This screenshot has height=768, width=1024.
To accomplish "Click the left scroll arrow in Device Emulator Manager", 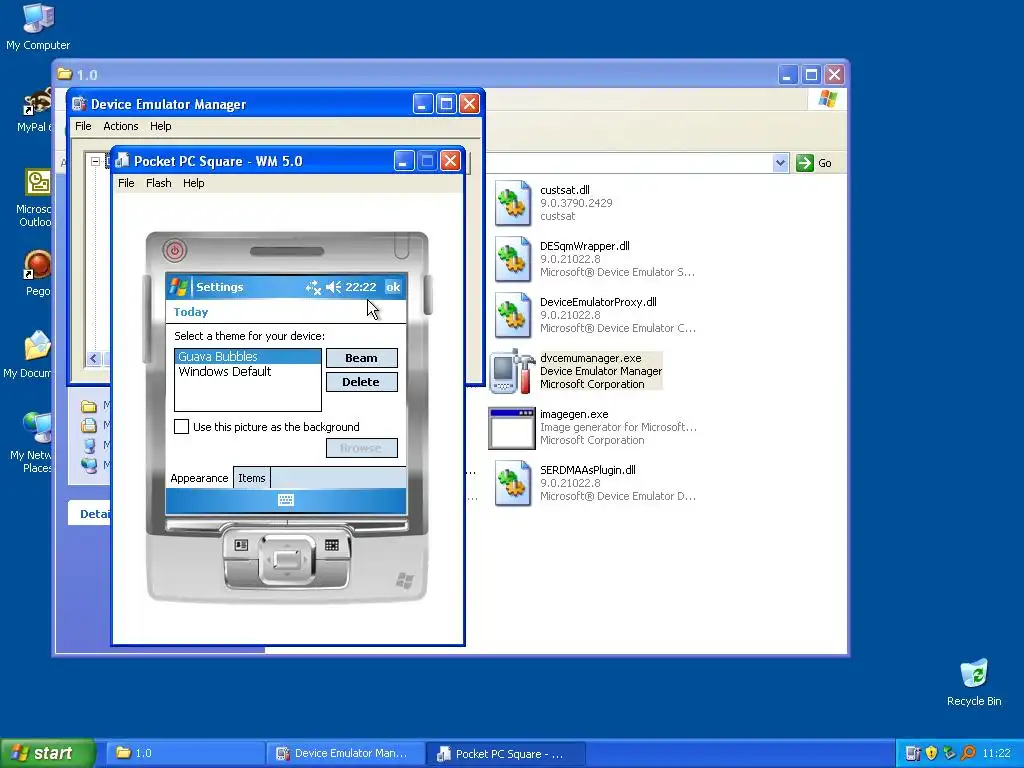I will point(94,358).
